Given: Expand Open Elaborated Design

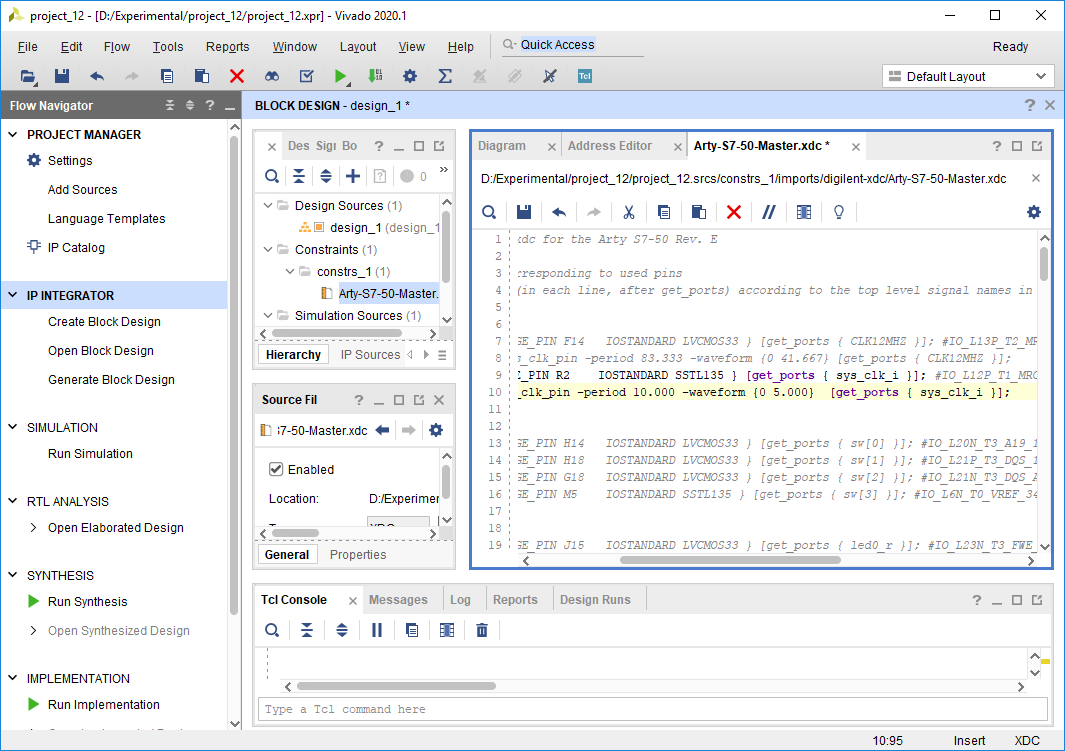Looking at the screenshot, I should (33, 528).
